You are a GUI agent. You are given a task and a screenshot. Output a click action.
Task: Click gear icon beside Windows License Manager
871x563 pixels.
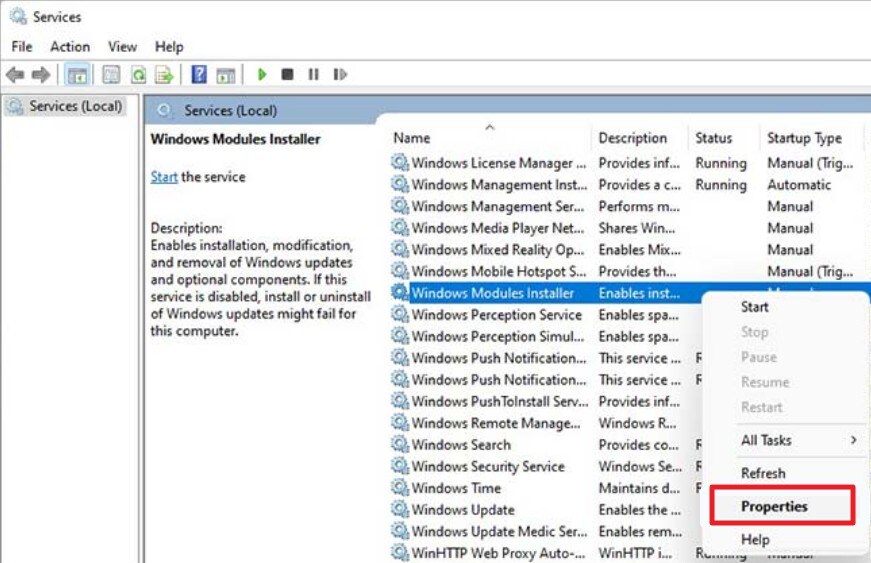[x=399, y=162]
